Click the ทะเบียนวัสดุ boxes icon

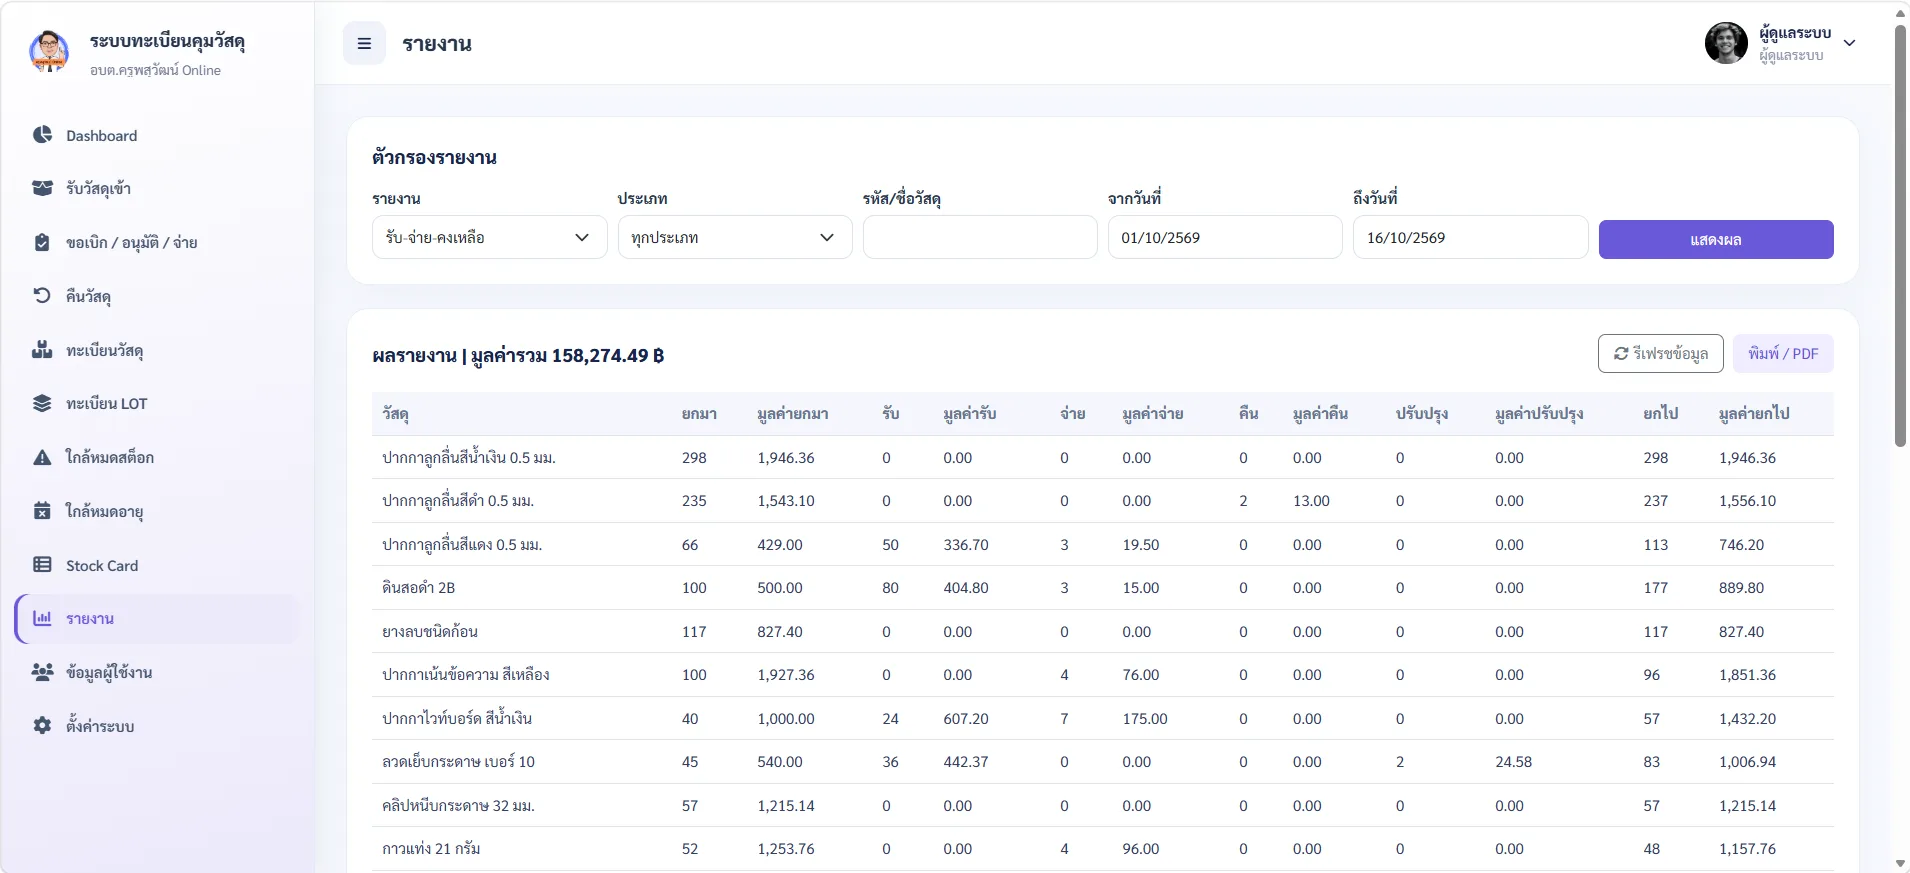tap(42, 349)
